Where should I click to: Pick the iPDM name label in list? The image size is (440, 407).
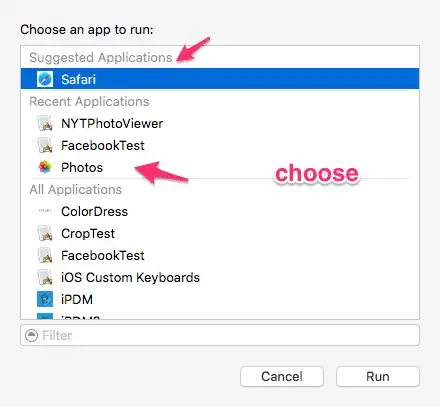77,299
